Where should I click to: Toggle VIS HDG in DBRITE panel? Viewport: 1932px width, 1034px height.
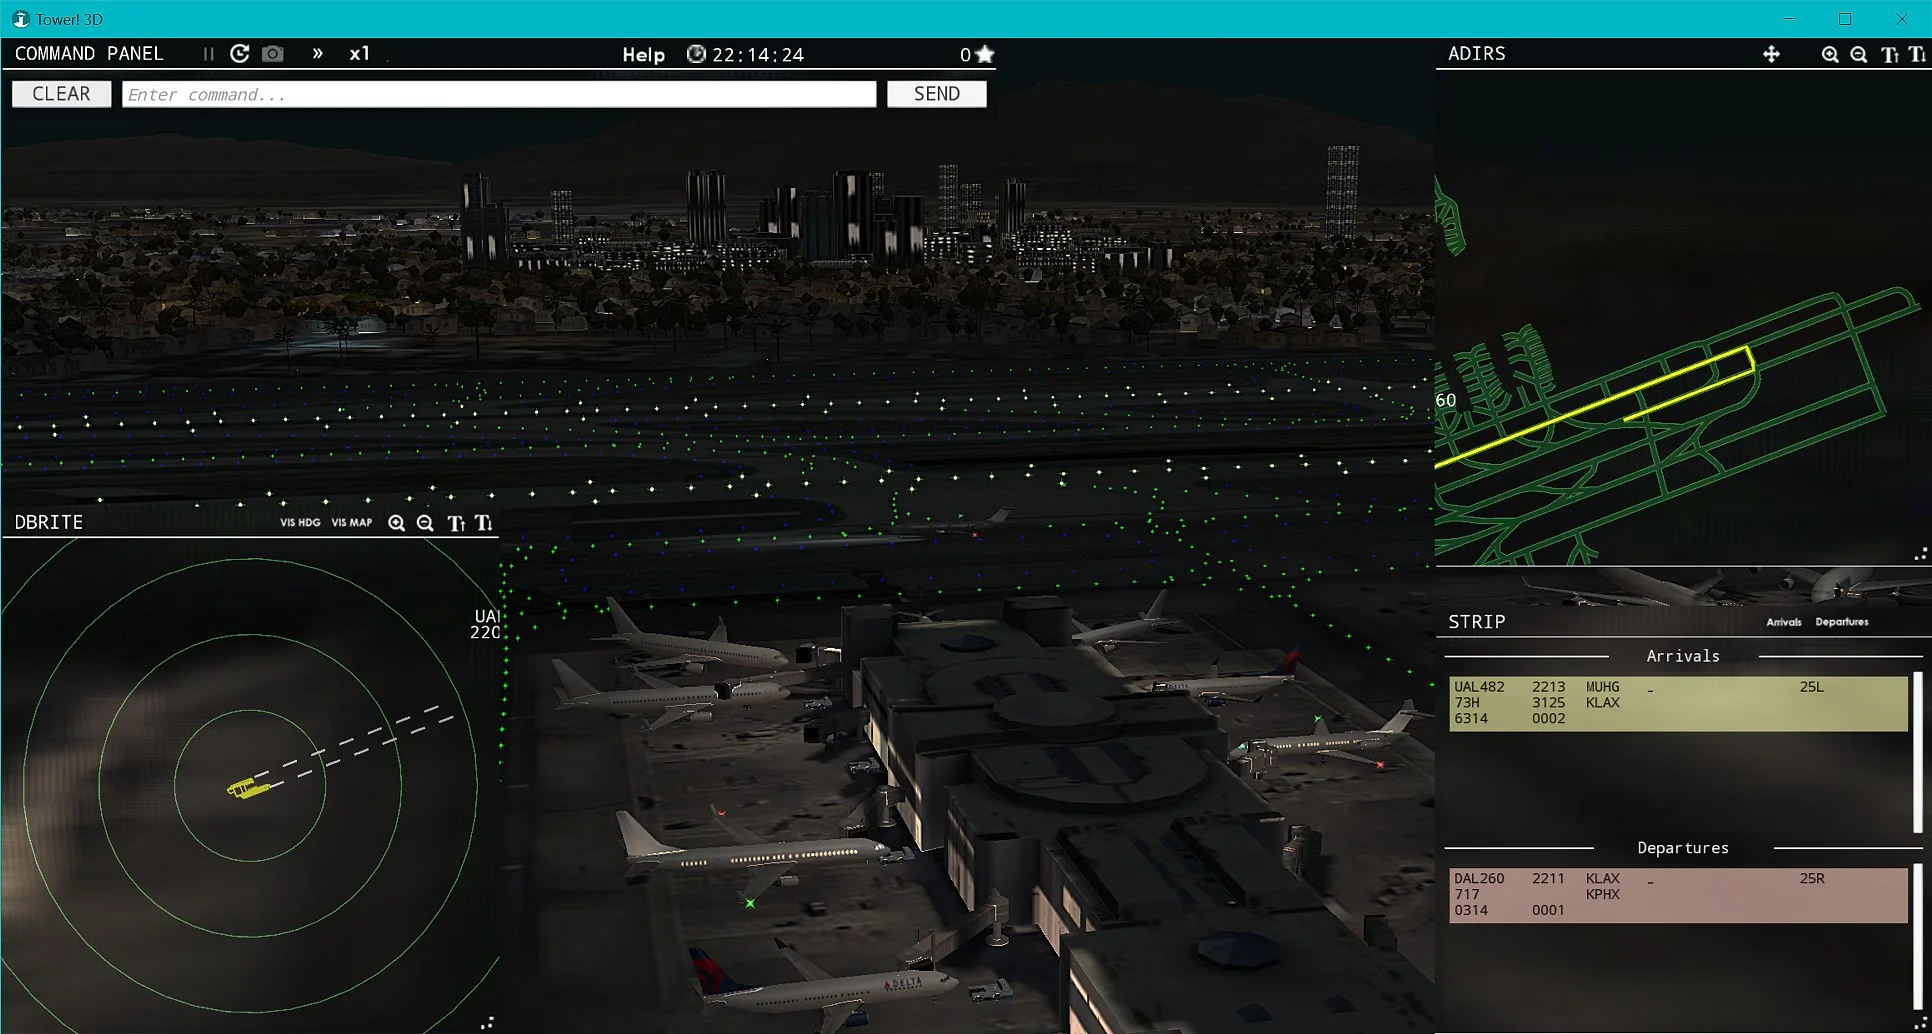click(x=300, y=522)
